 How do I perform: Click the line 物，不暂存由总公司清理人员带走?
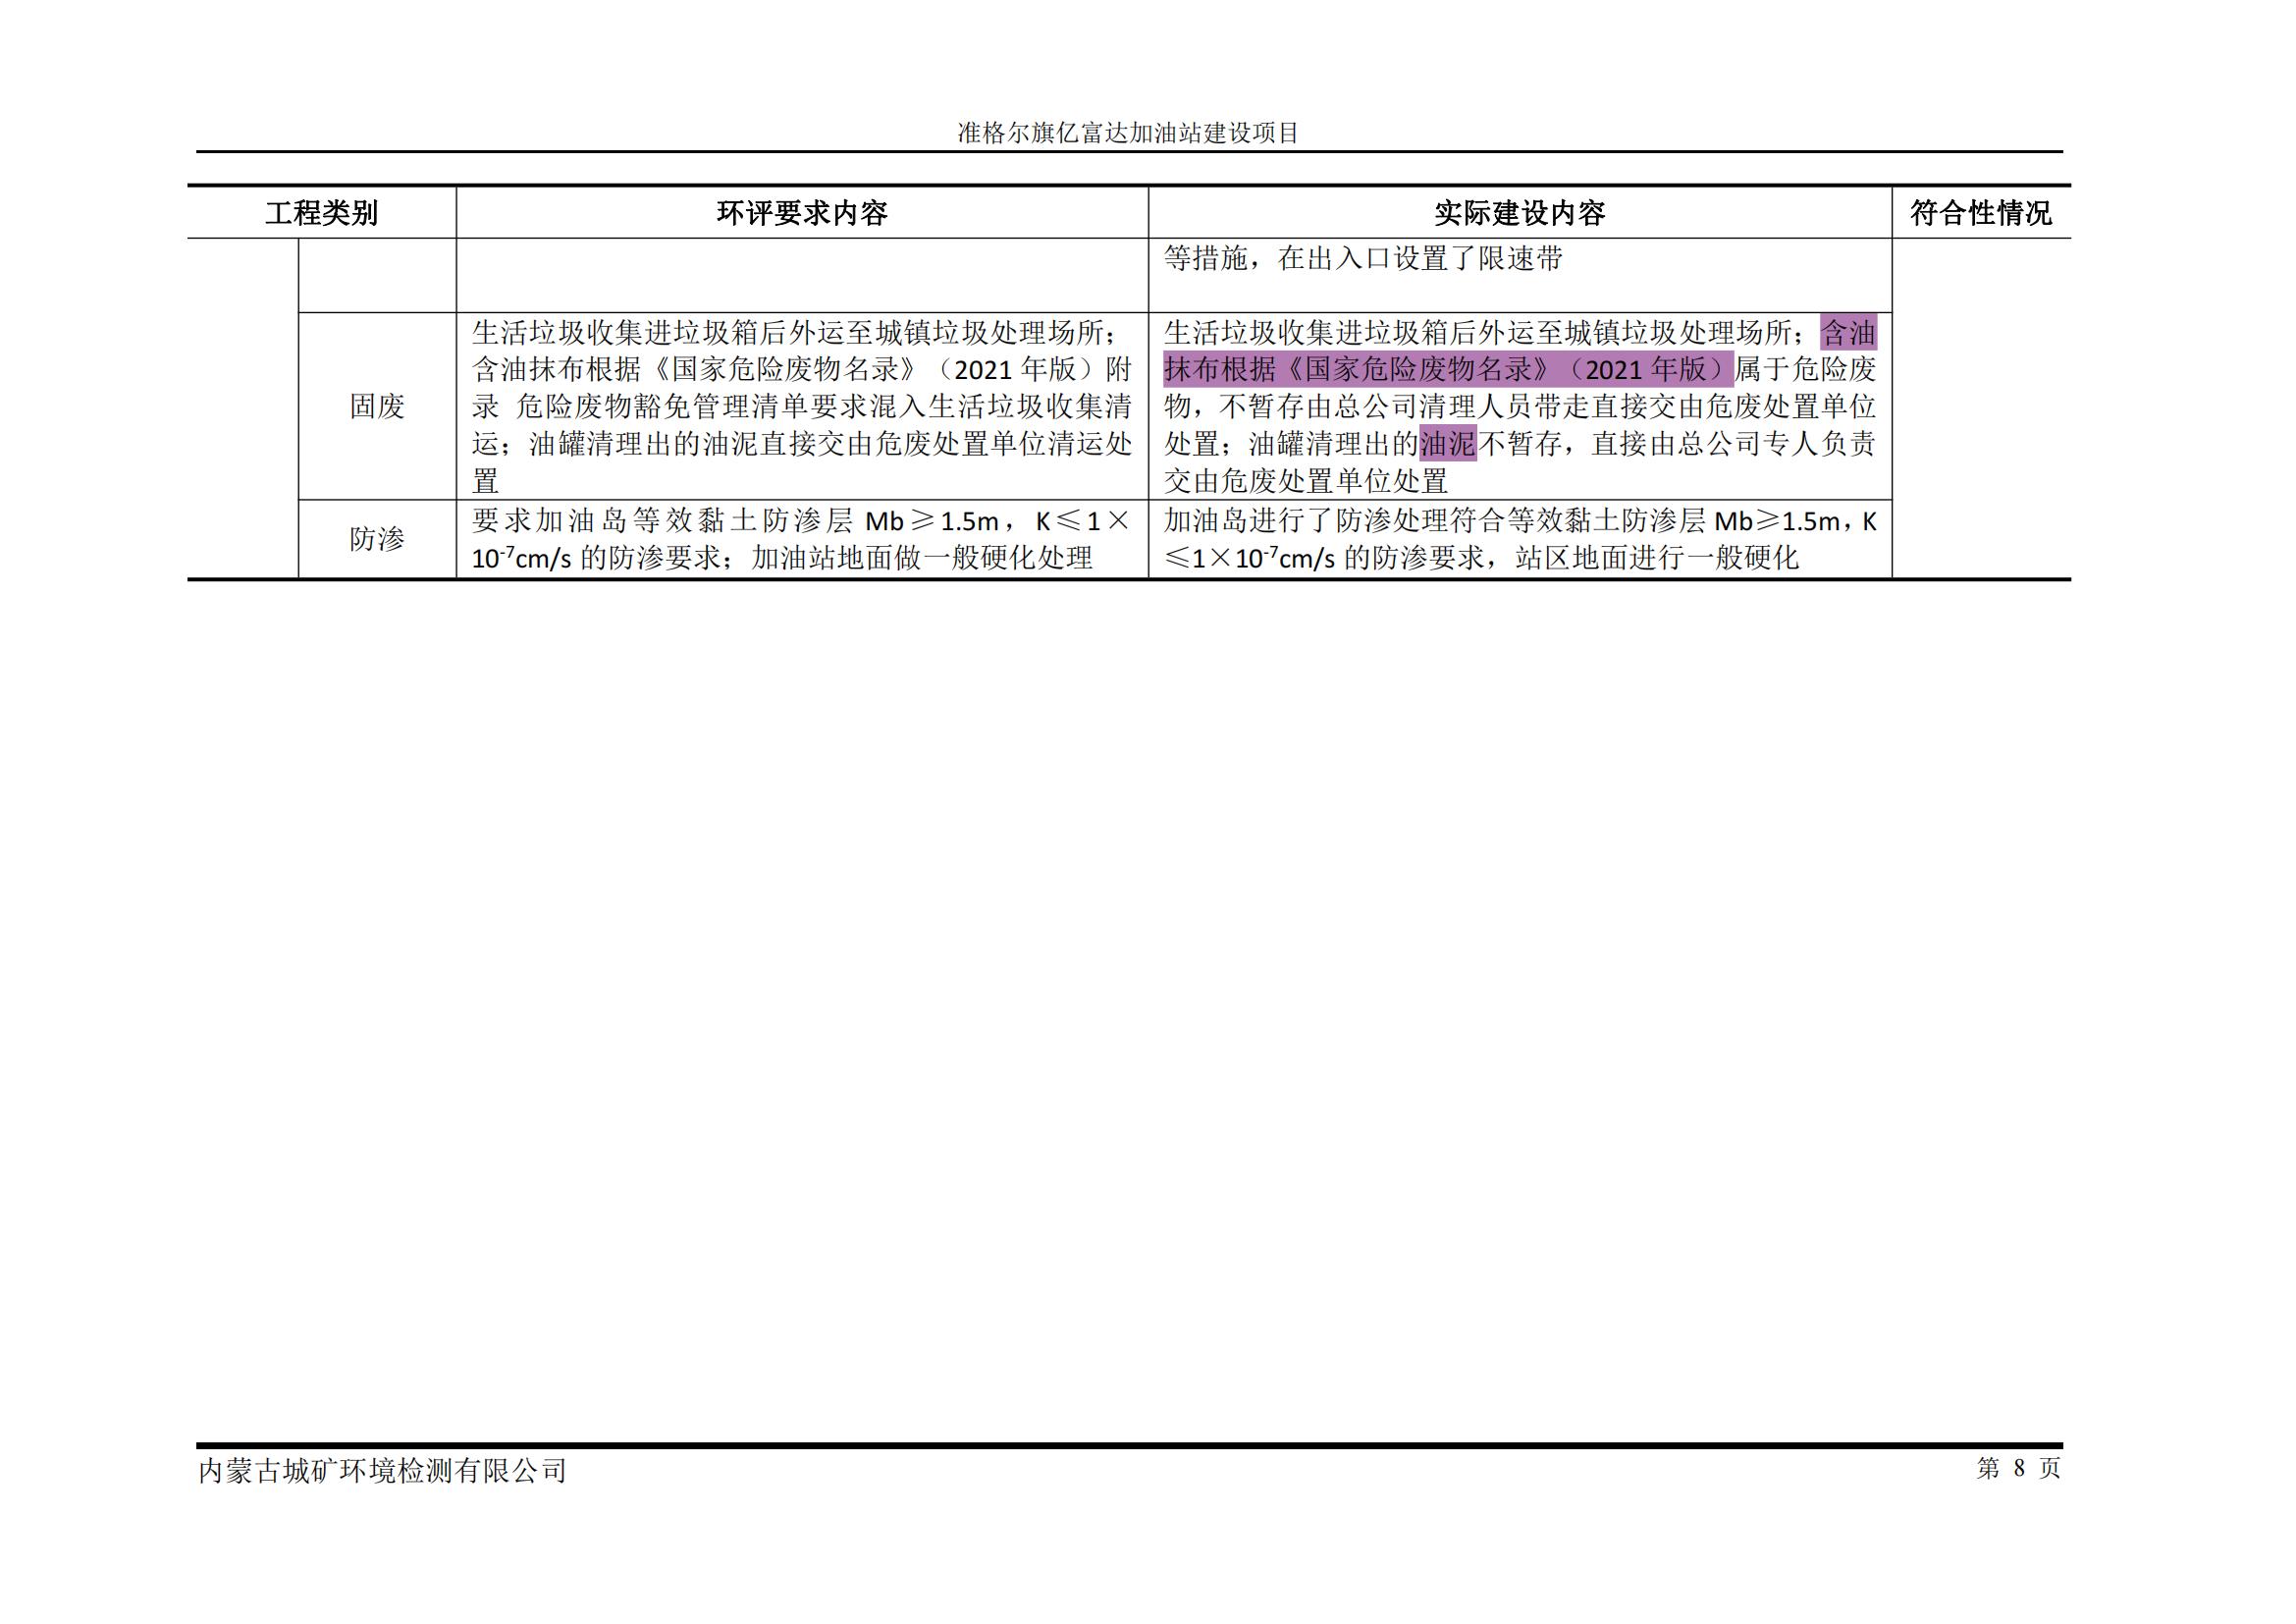[1520, 407]
